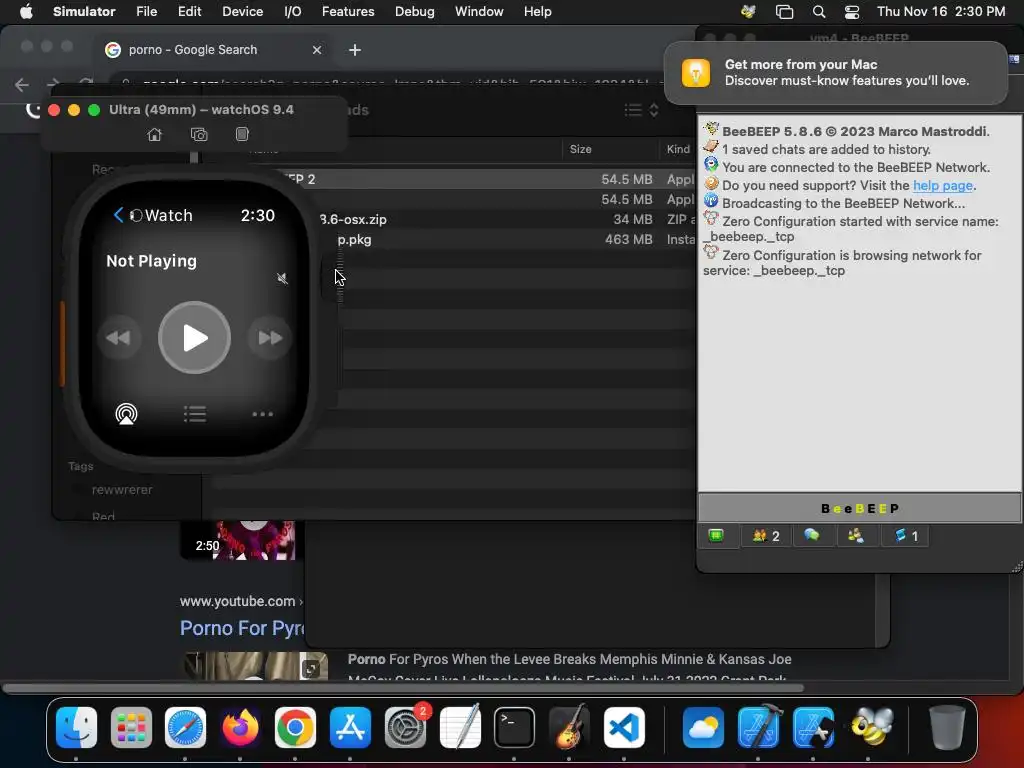Click the Simulator rotate device icon

242,134
